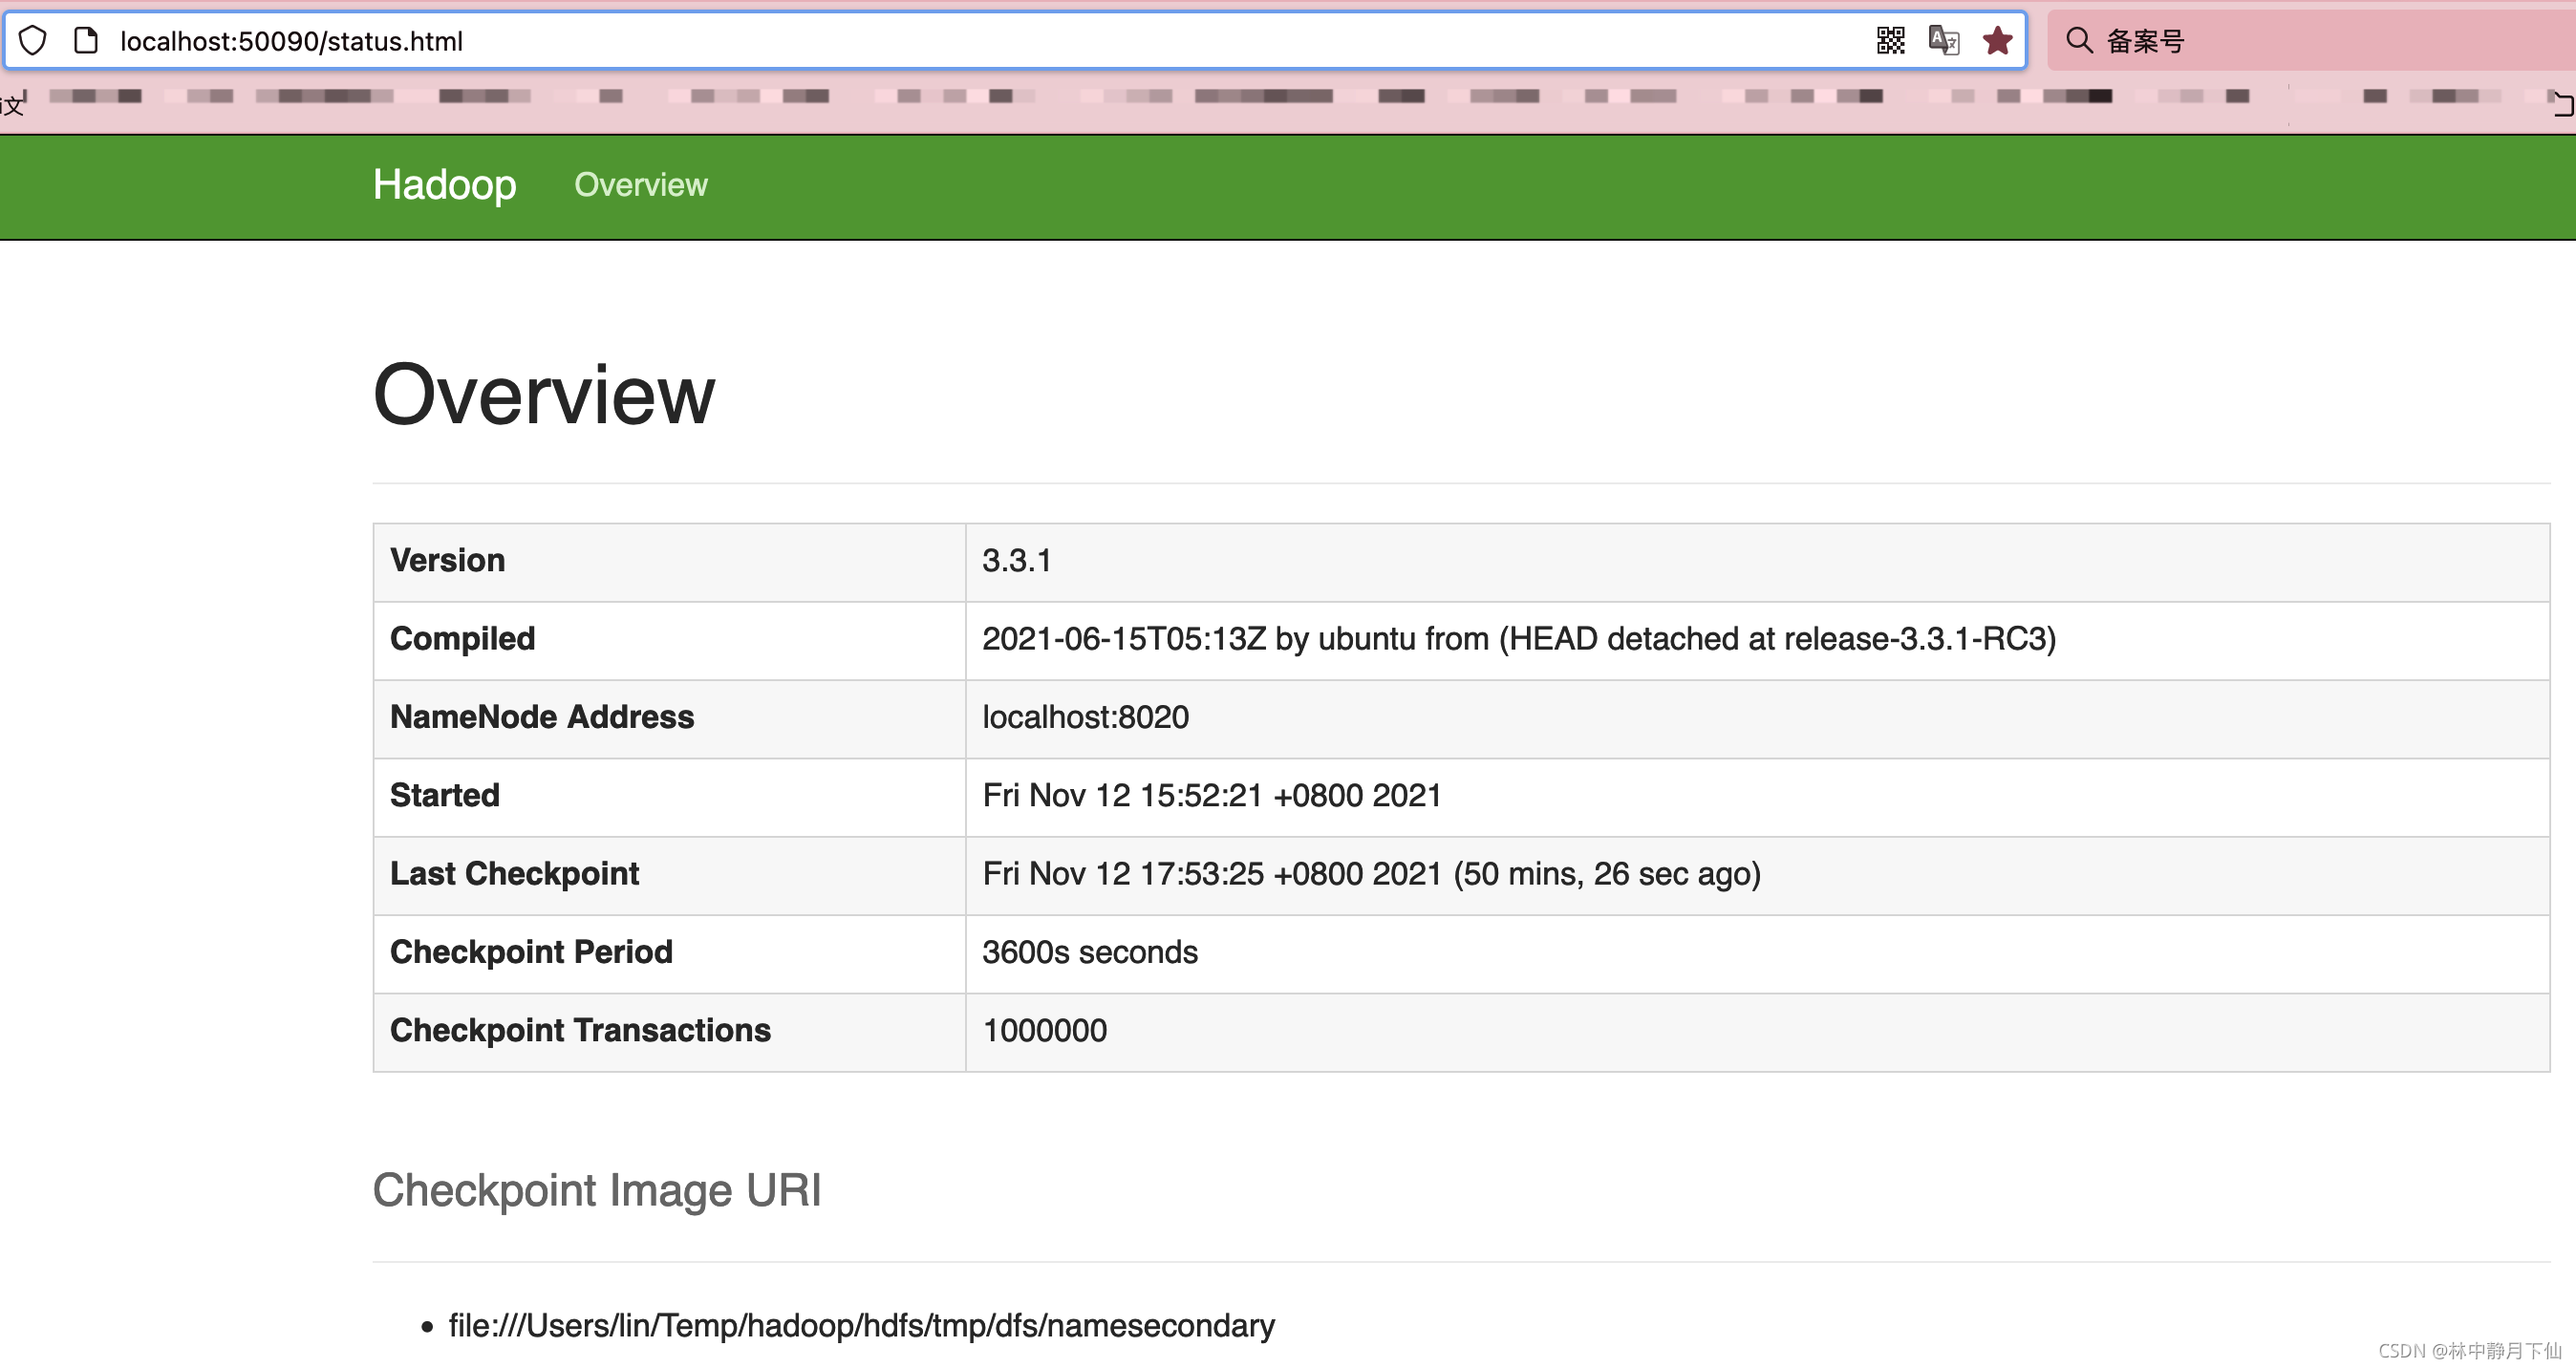This screenshot has width=2576, height=1368.
Task: Click the Checkpoint Image URI heading
Action: [x=596, y=1191]
